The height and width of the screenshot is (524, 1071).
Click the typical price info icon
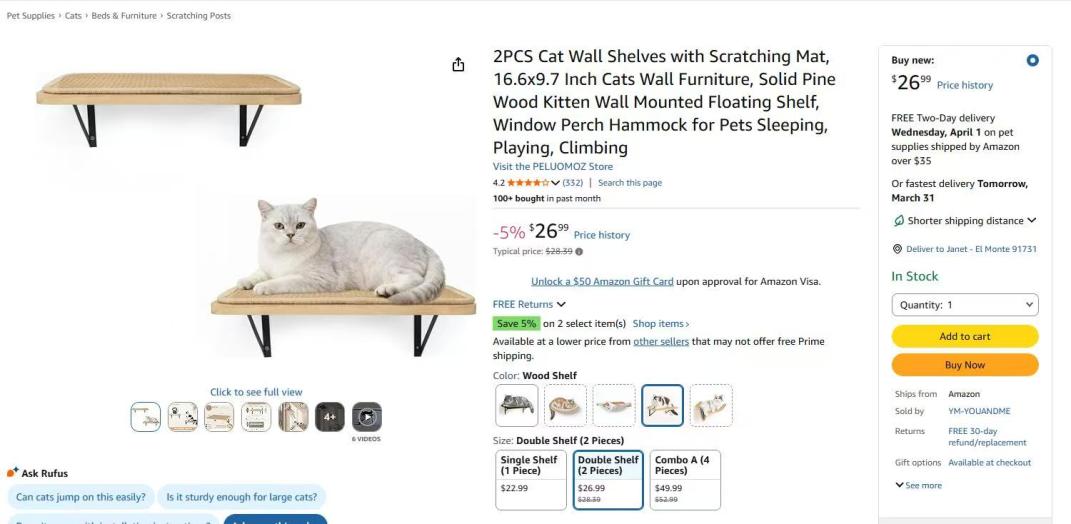point(579,252)
